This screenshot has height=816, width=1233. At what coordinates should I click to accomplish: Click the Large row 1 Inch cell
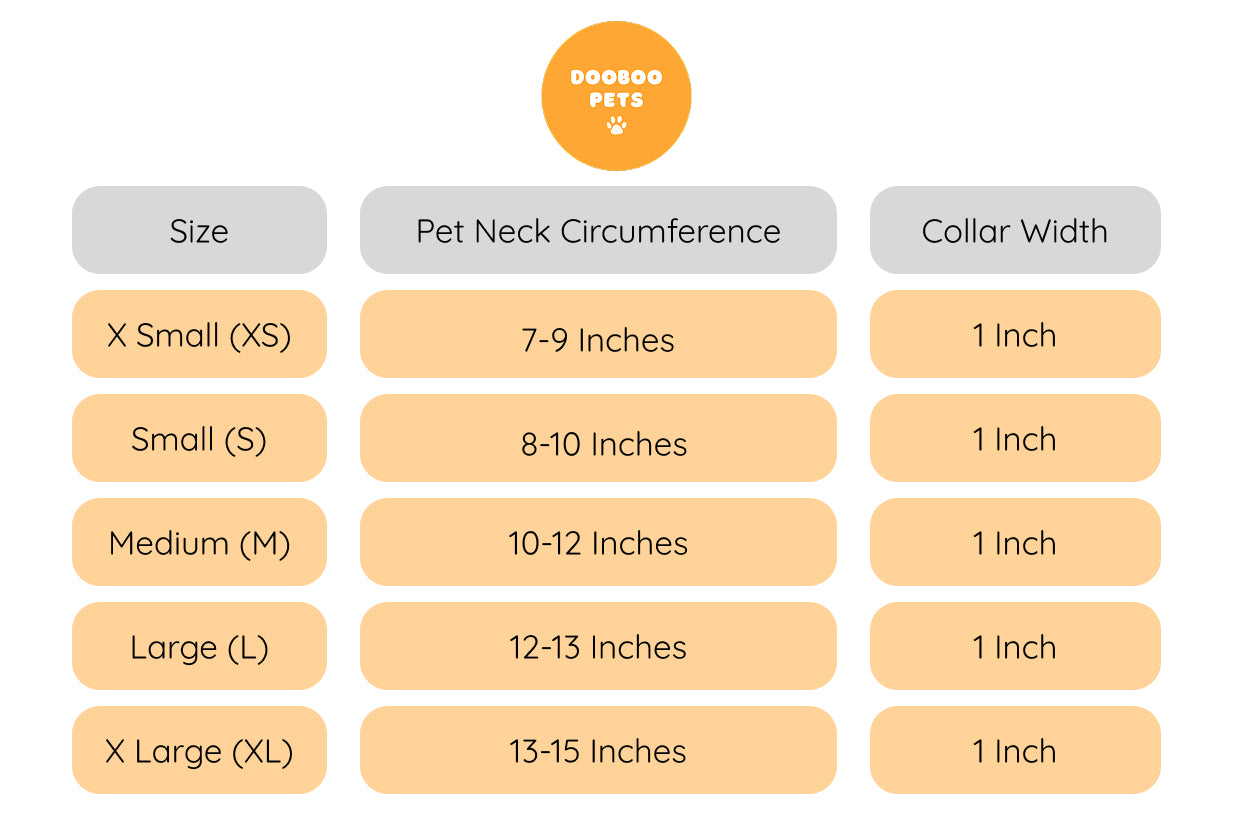point(1014,647)
